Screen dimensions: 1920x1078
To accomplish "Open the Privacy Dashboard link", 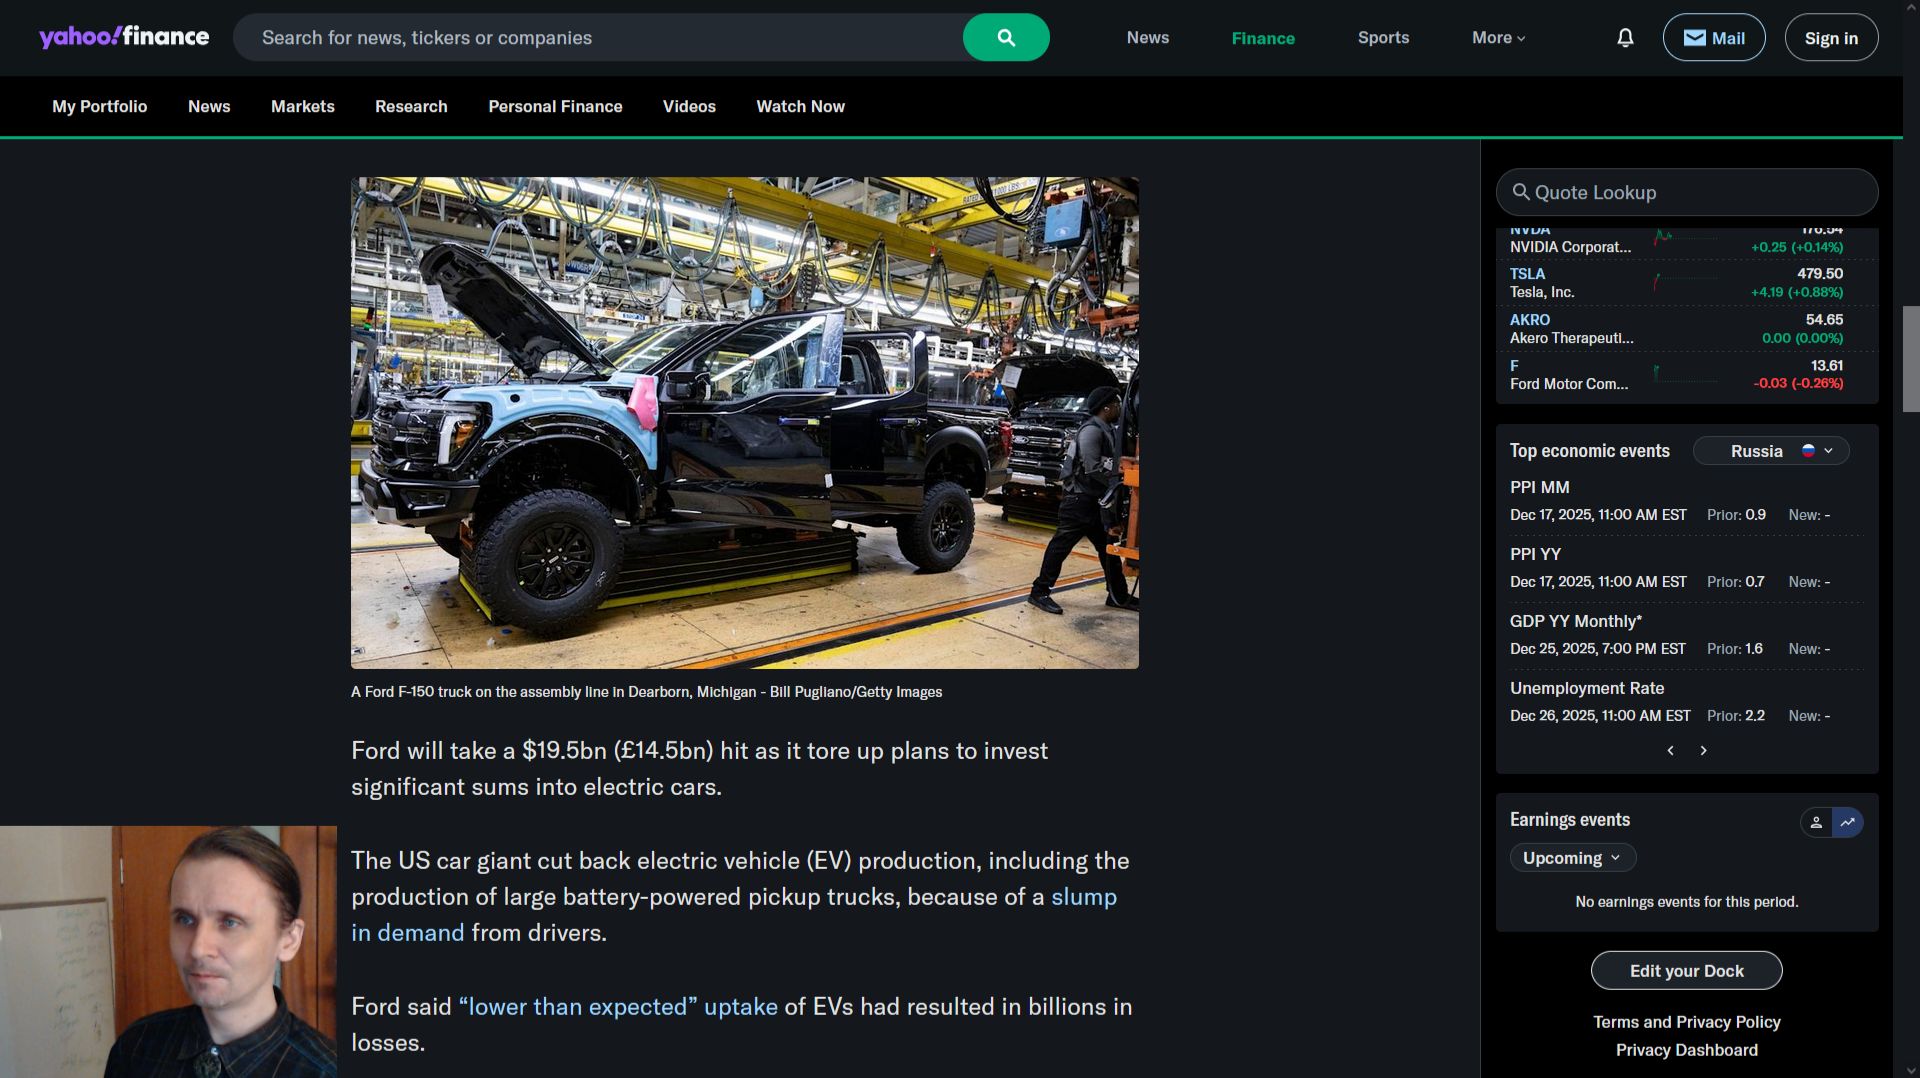I will (1687, 1050).
